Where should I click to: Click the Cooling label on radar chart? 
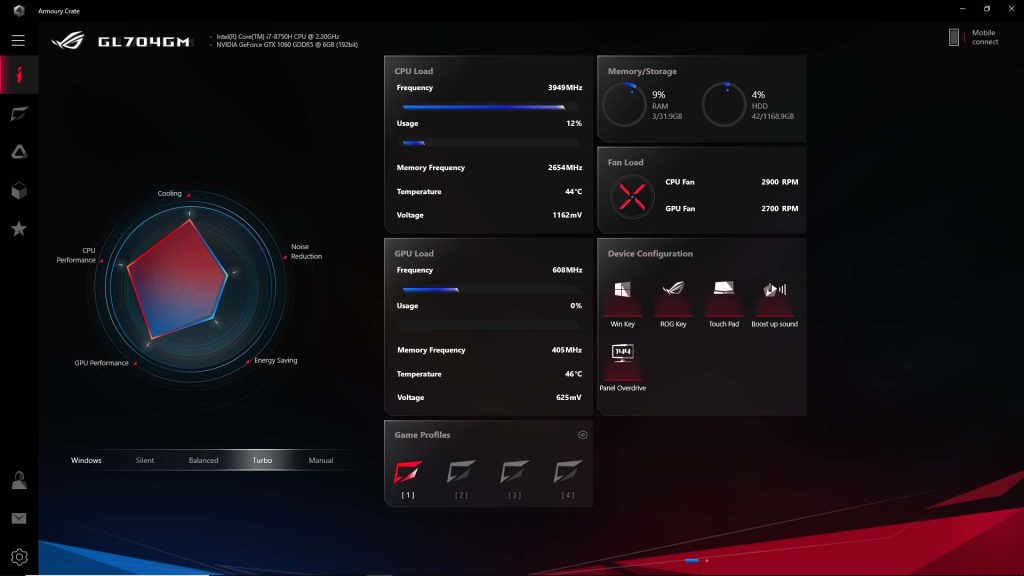[169, 193]
